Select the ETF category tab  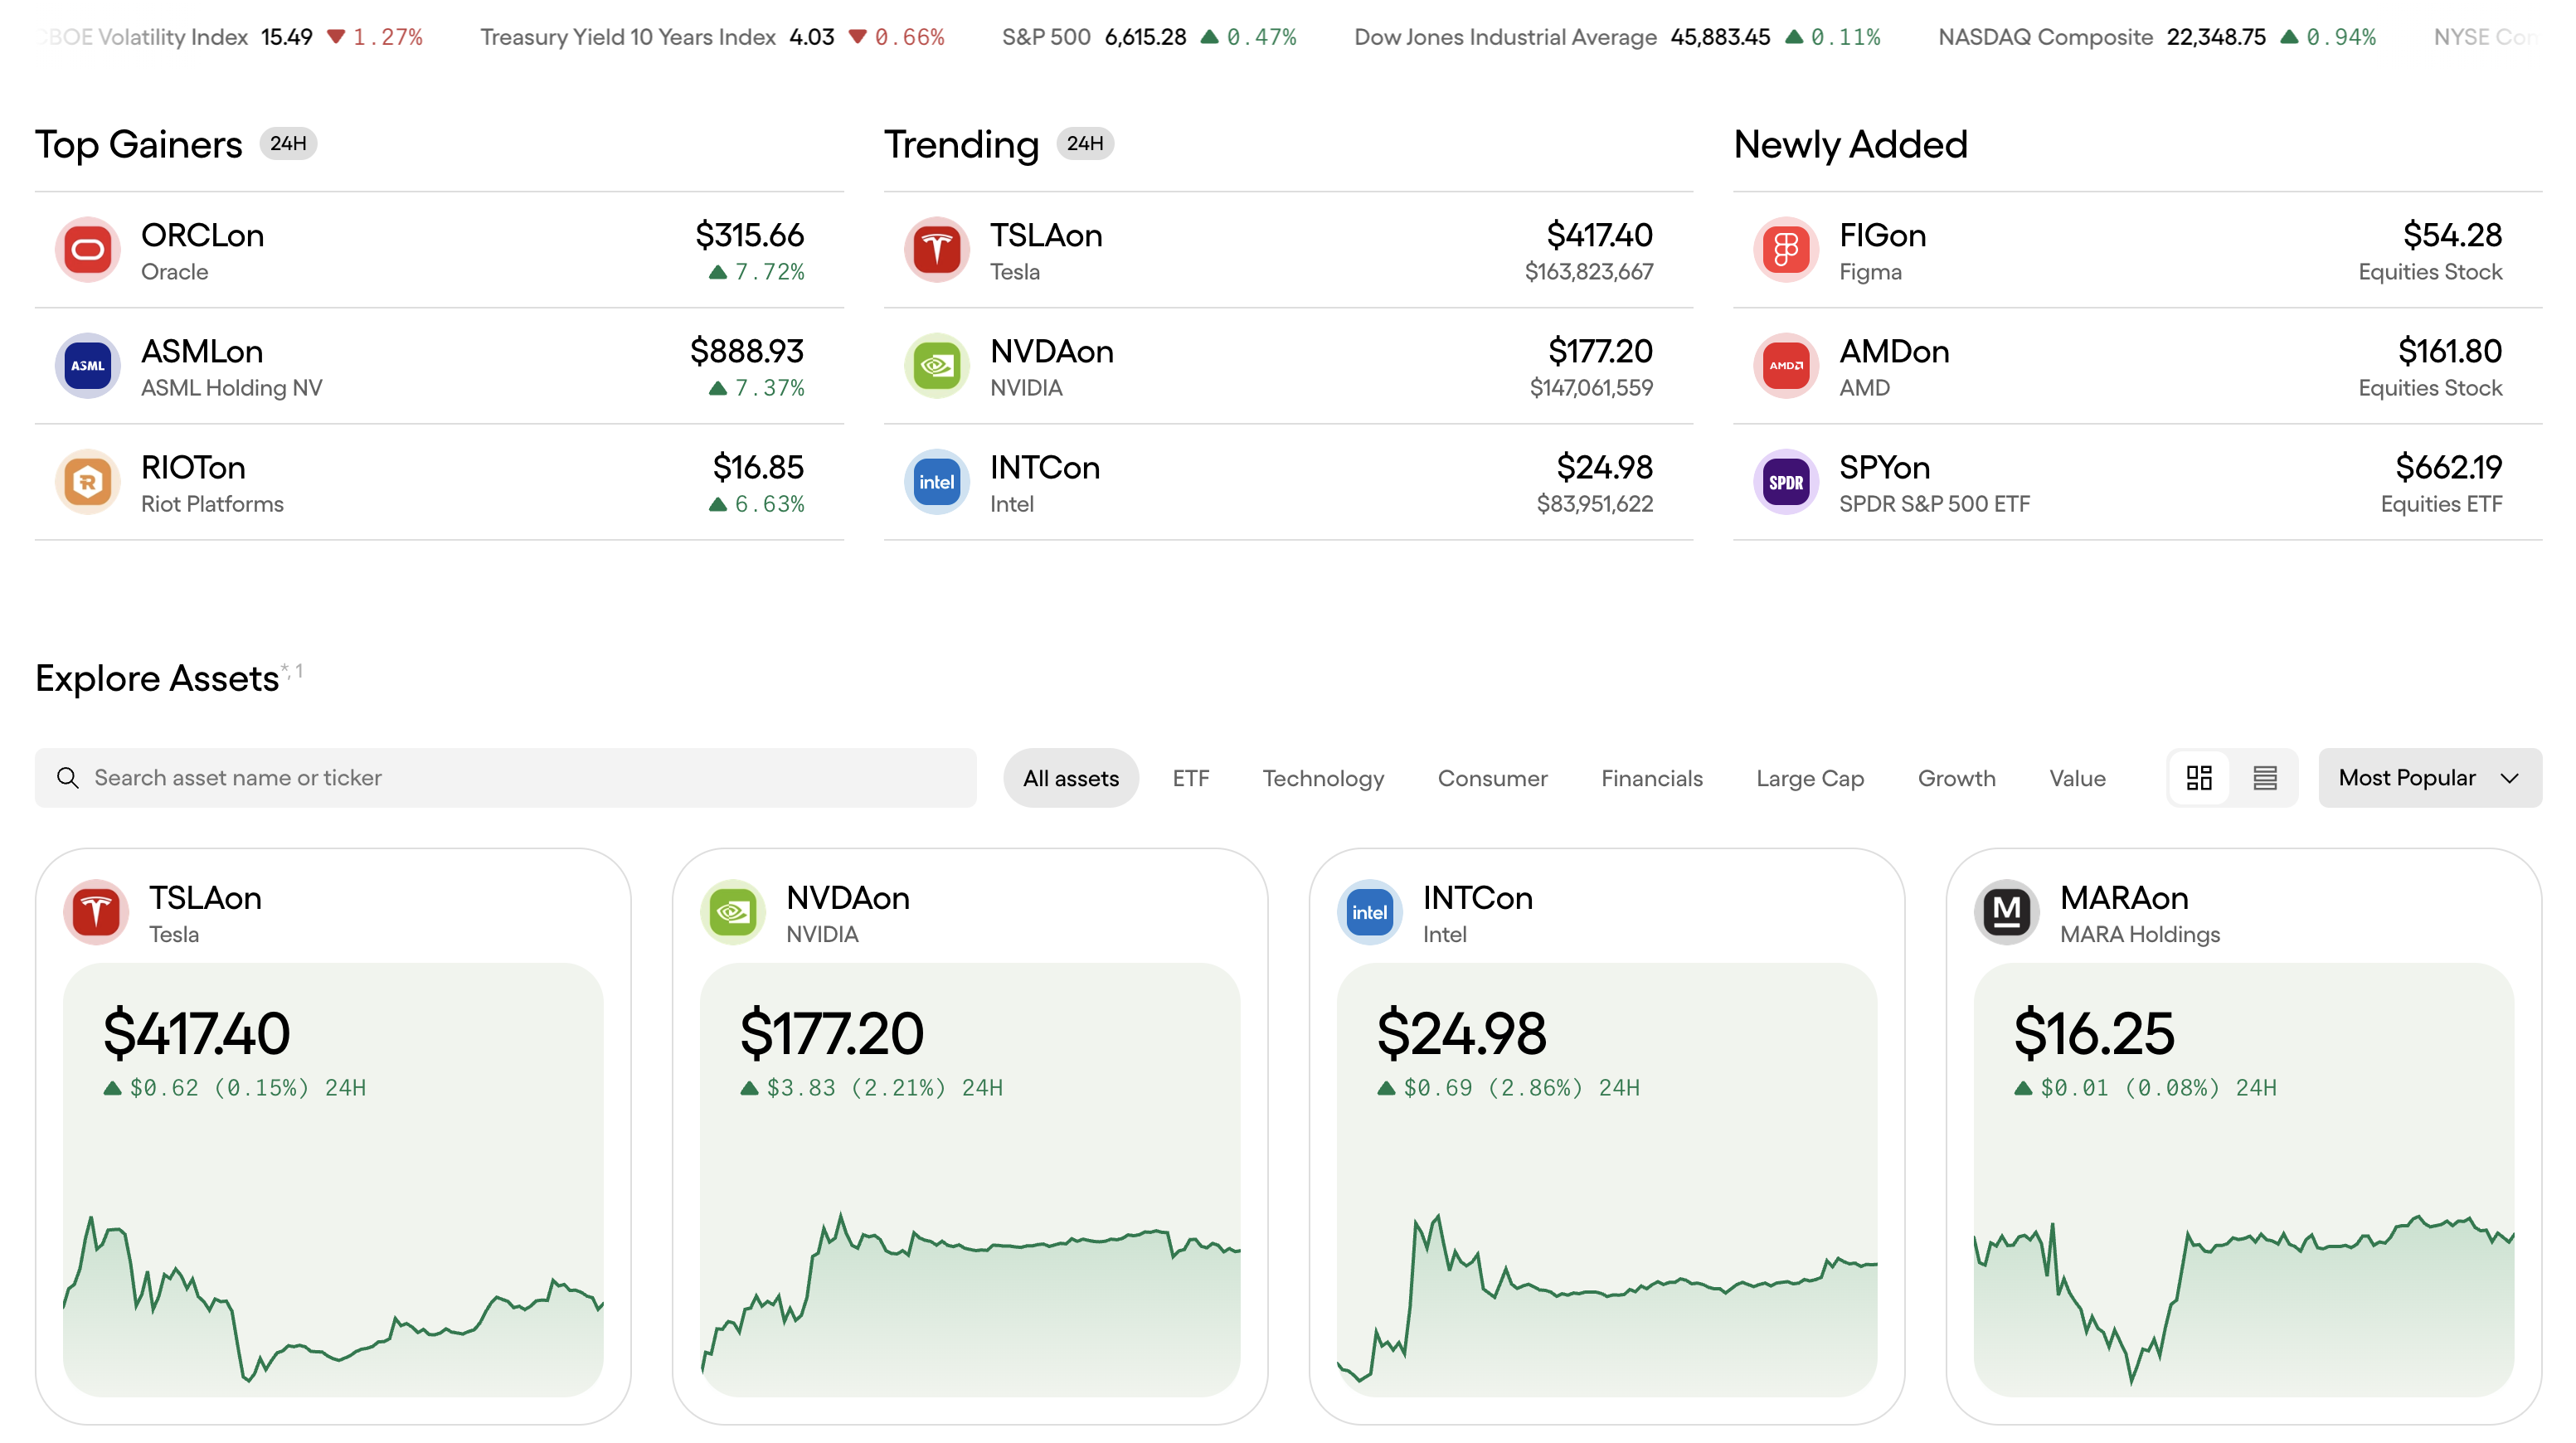pos(1190,778)
